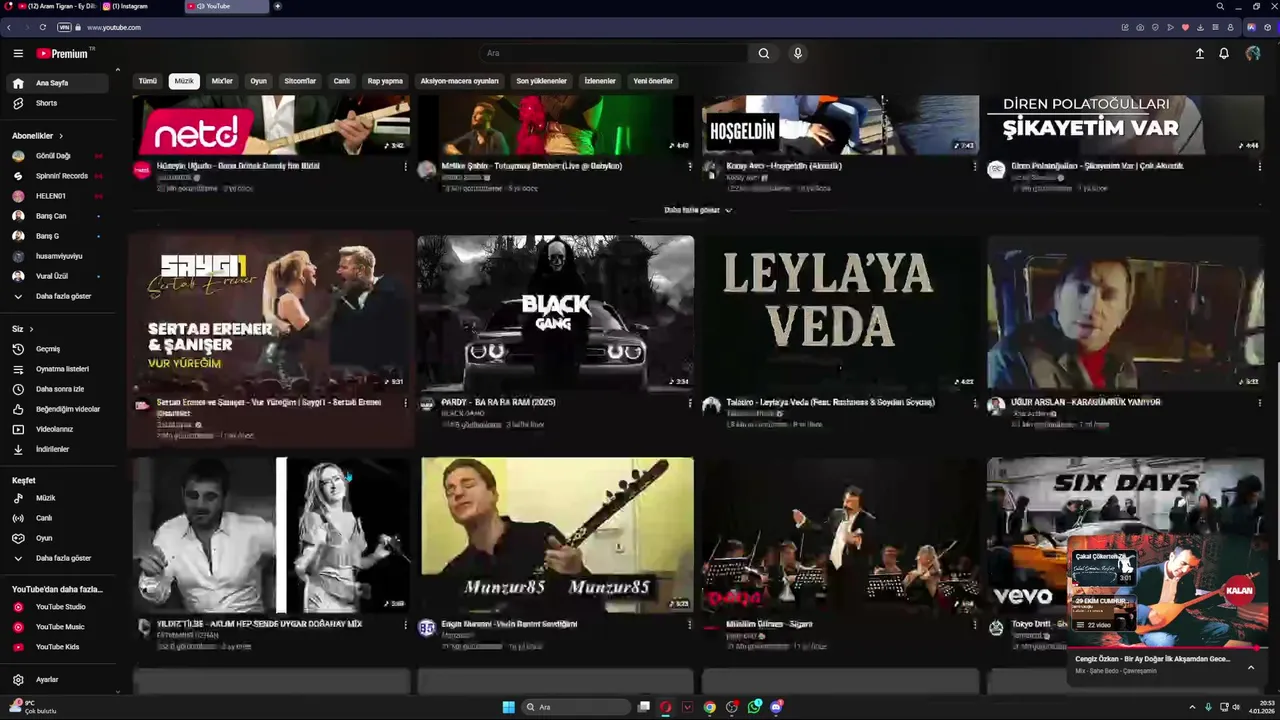Click the YouTube Premium logo
The height and width of the screenshot is (720, 1280).
63,54
